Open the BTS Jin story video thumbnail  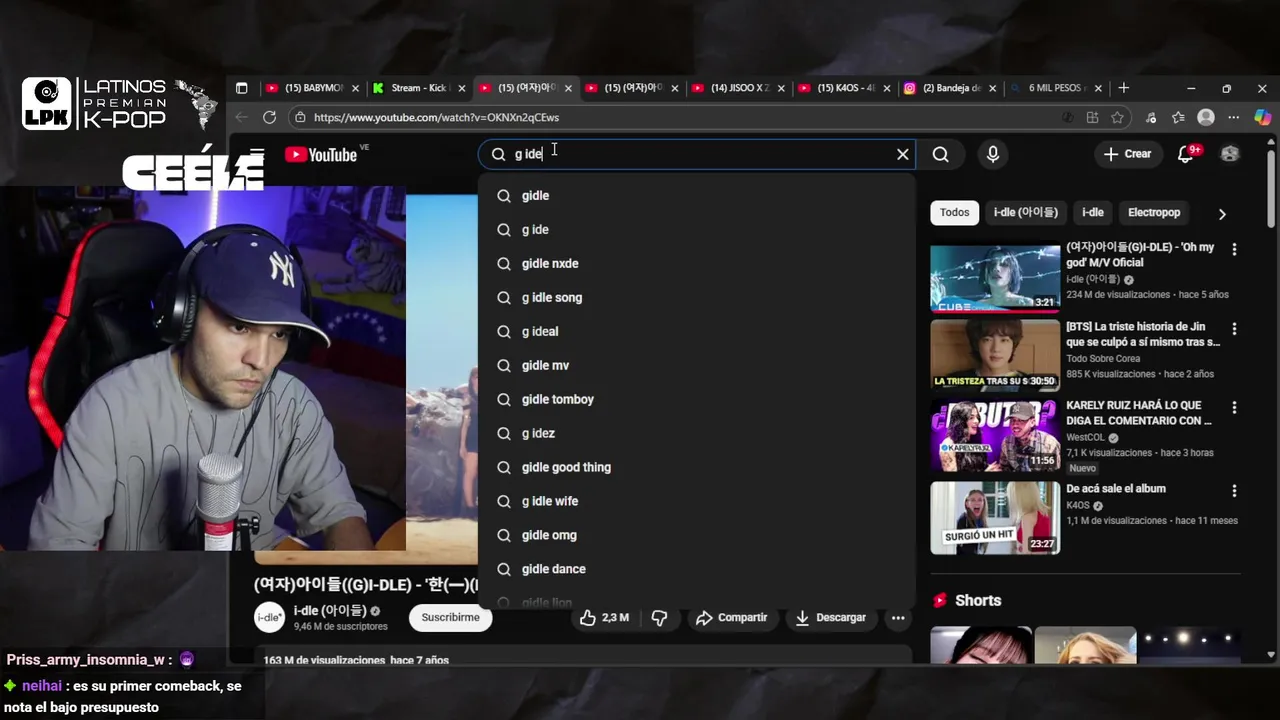[x=995, y=355]
